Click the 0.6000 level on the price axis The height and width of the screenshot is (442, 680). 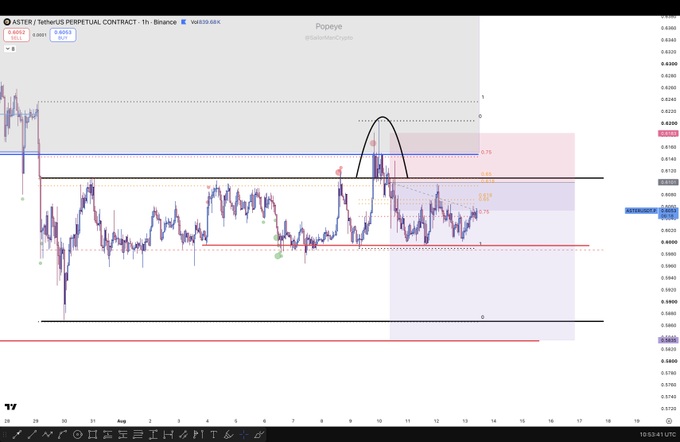coord(669,242)
